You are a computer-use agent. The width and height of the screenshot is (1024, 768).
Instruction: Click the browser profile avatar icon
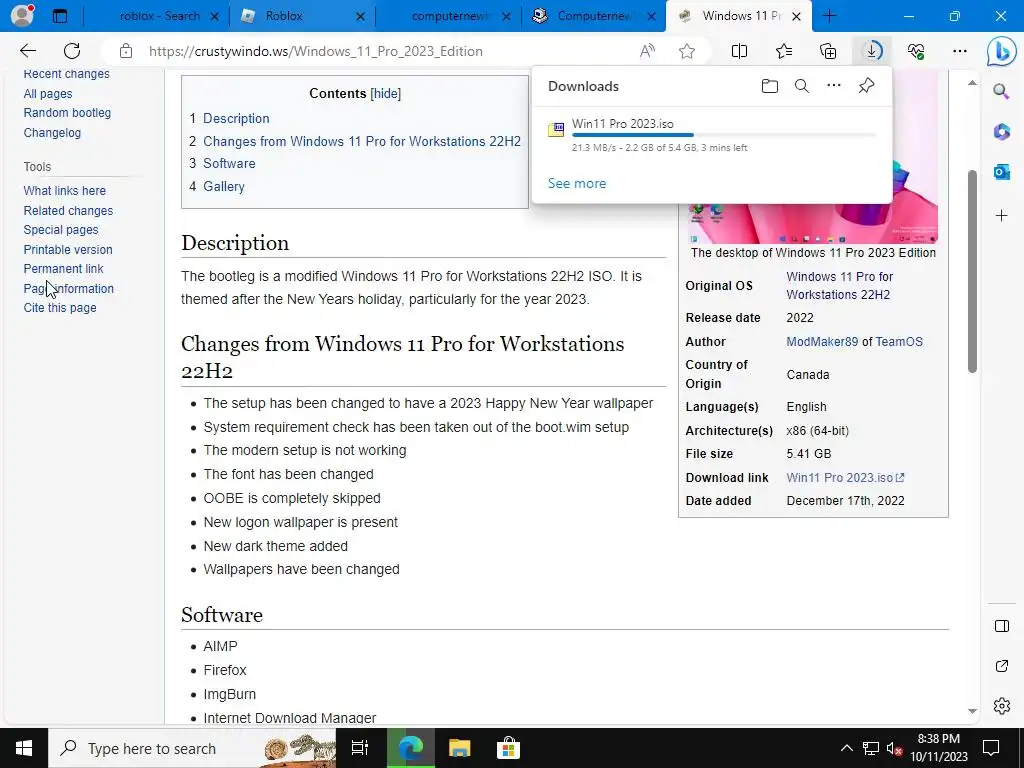pyautogui.click(x=22, y=16)
